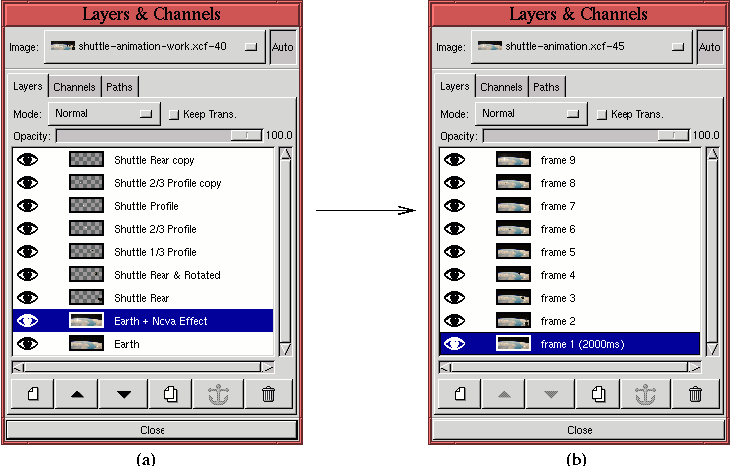The height and width of the screenshot is (466, 731).
Task: Switch to Channels tab in left dialog
Action: (x=74, y=87)
